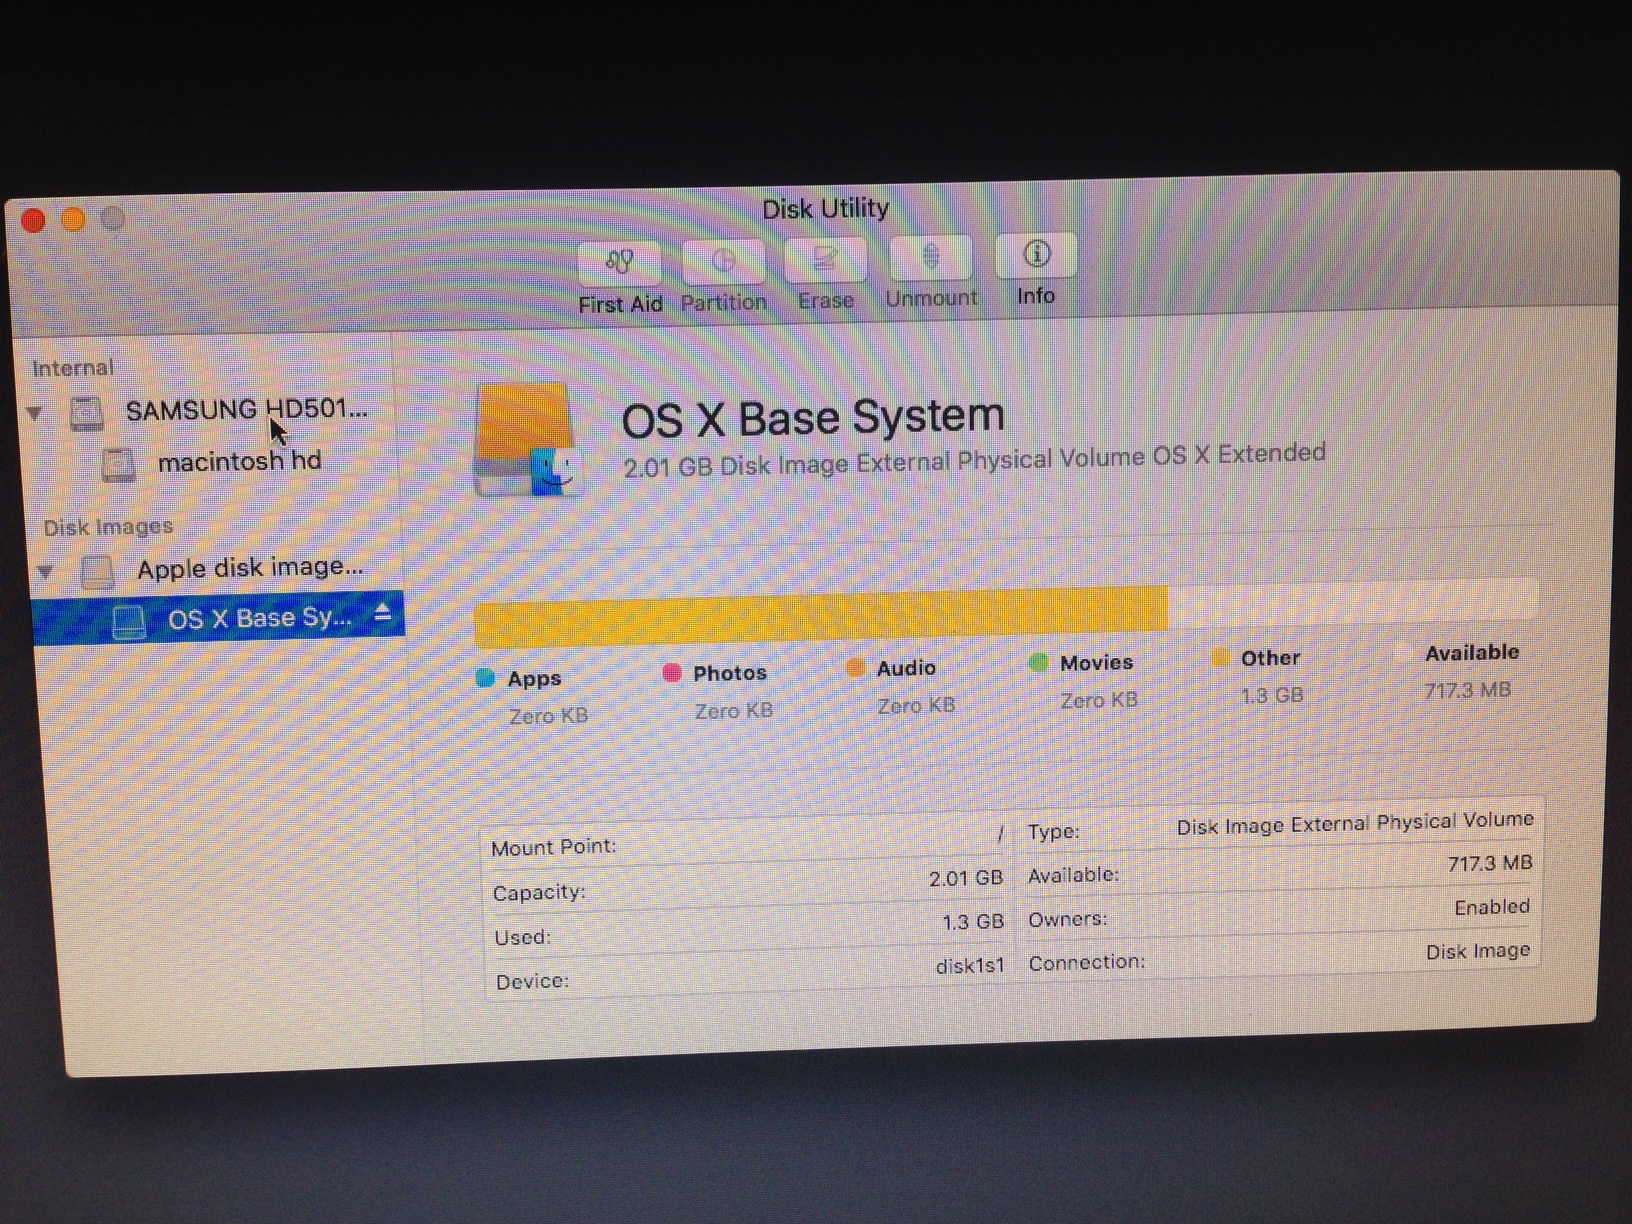
Task: Select OS X Base System volume row
Action: [x=218, y=618]
